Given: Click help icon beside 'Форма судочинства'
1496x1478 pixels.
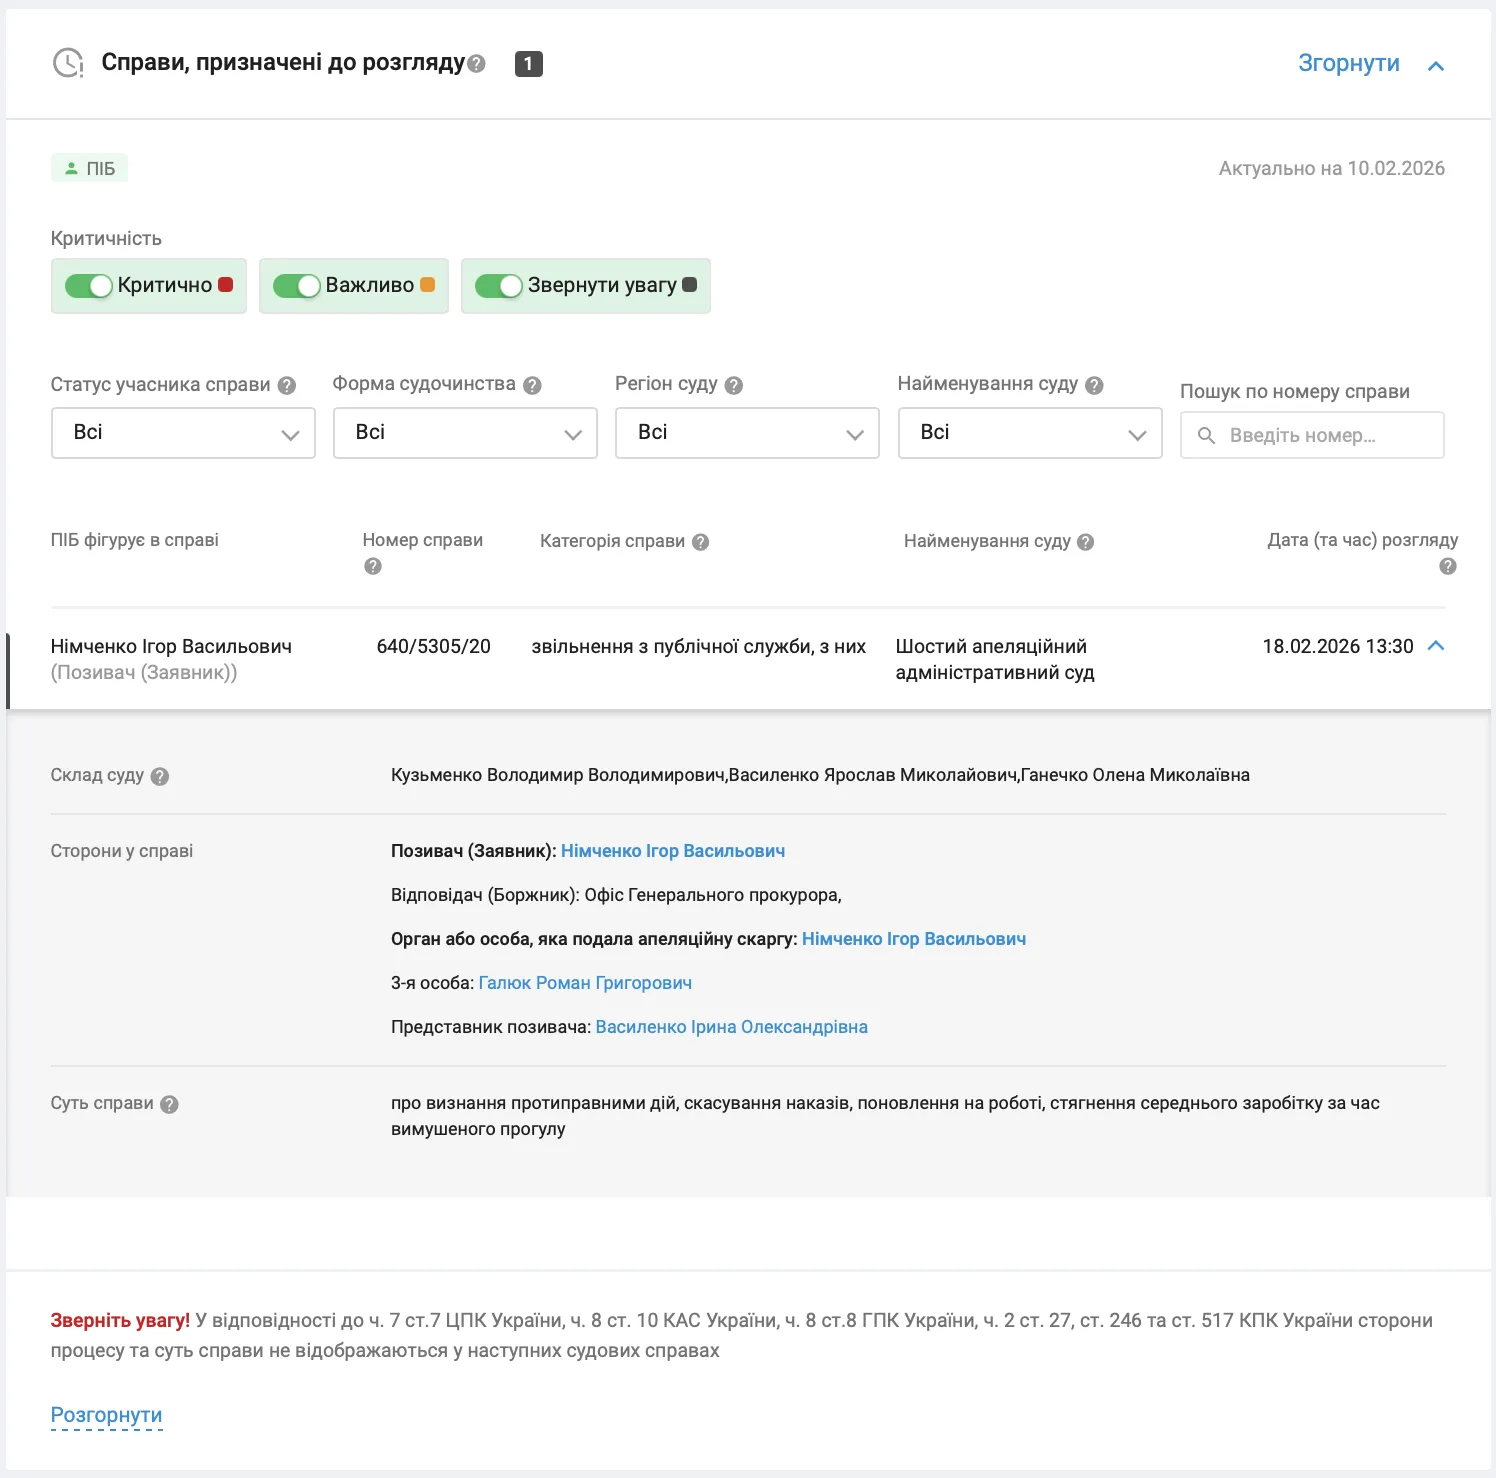Looking at the screenshot, I should point(532,385).
